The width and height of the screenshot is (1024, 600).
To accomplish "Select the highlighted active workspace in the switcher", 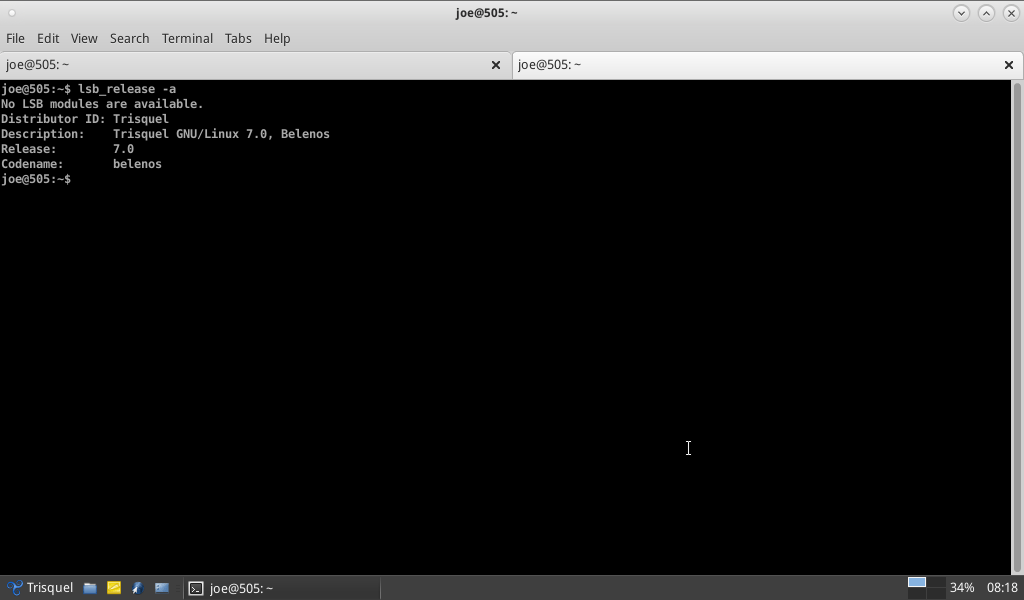I will tap(917, 582).
